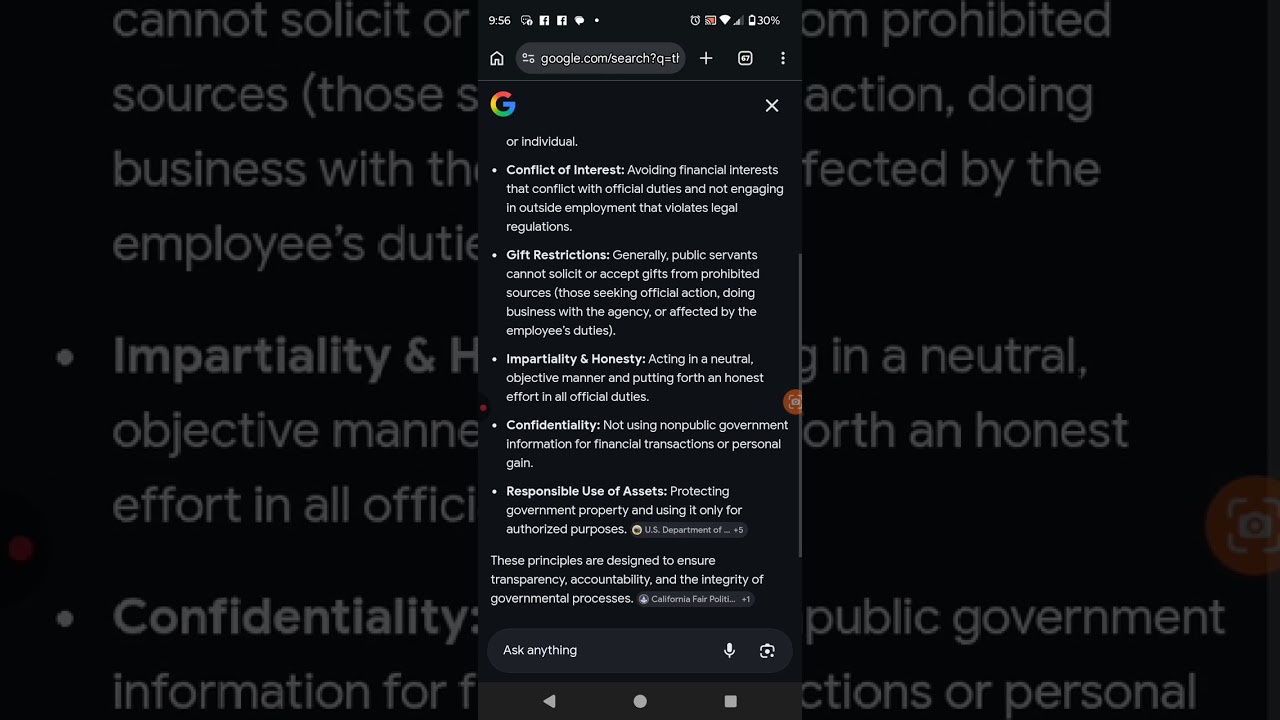
Task: Click the google.com URL address bar
Action: pos(600,58)
